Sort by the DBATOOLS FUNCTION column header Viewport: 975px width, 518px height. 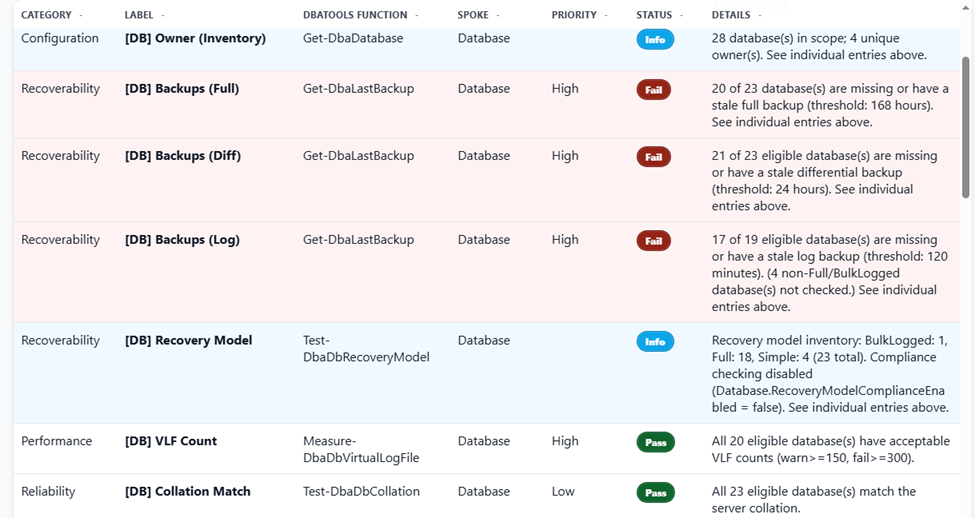coord(355,15)
